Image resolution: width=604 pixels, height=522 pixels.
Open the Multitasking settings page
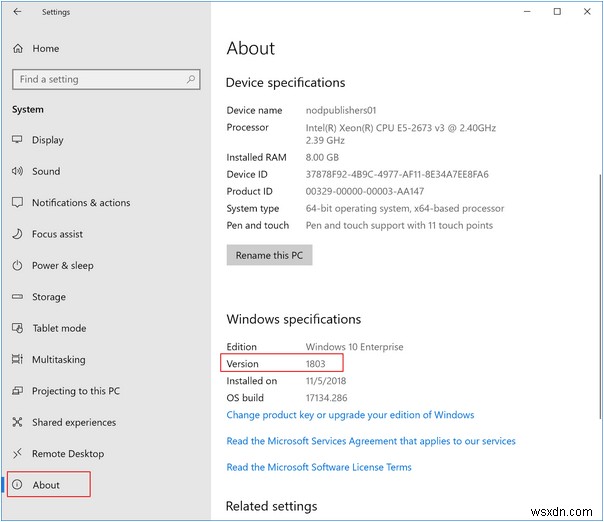[58, 360]
